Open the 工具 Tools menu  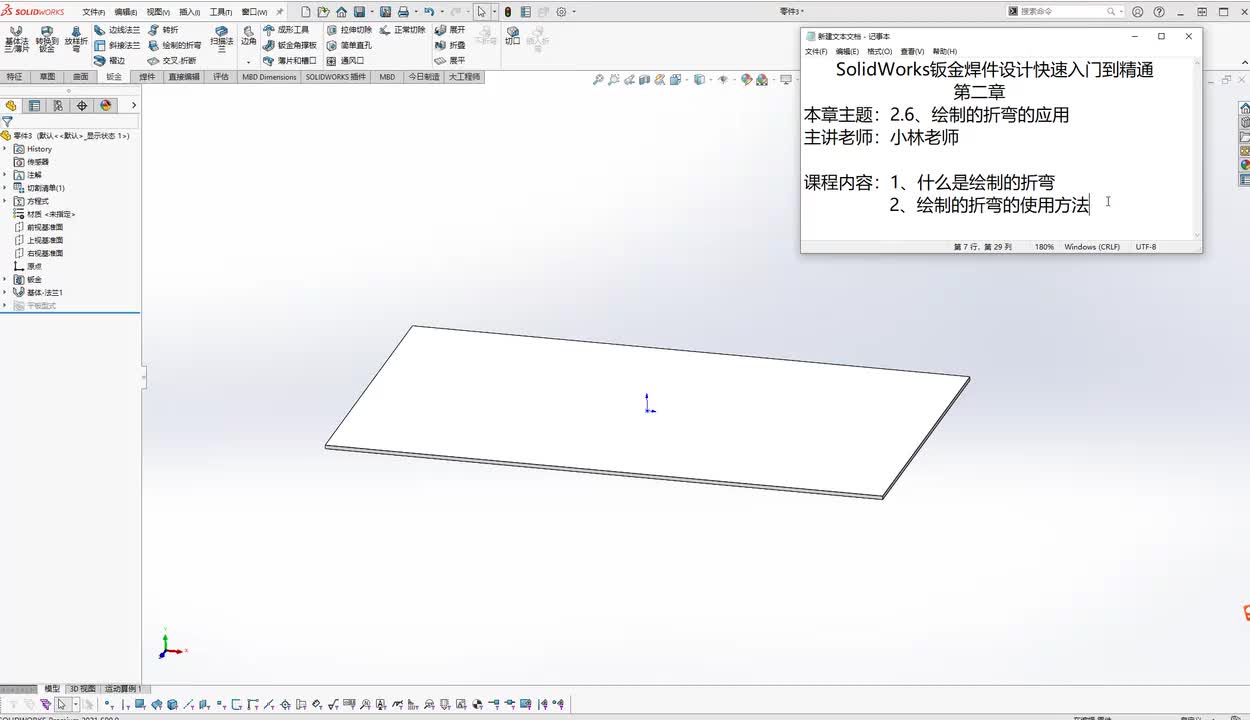220,12
